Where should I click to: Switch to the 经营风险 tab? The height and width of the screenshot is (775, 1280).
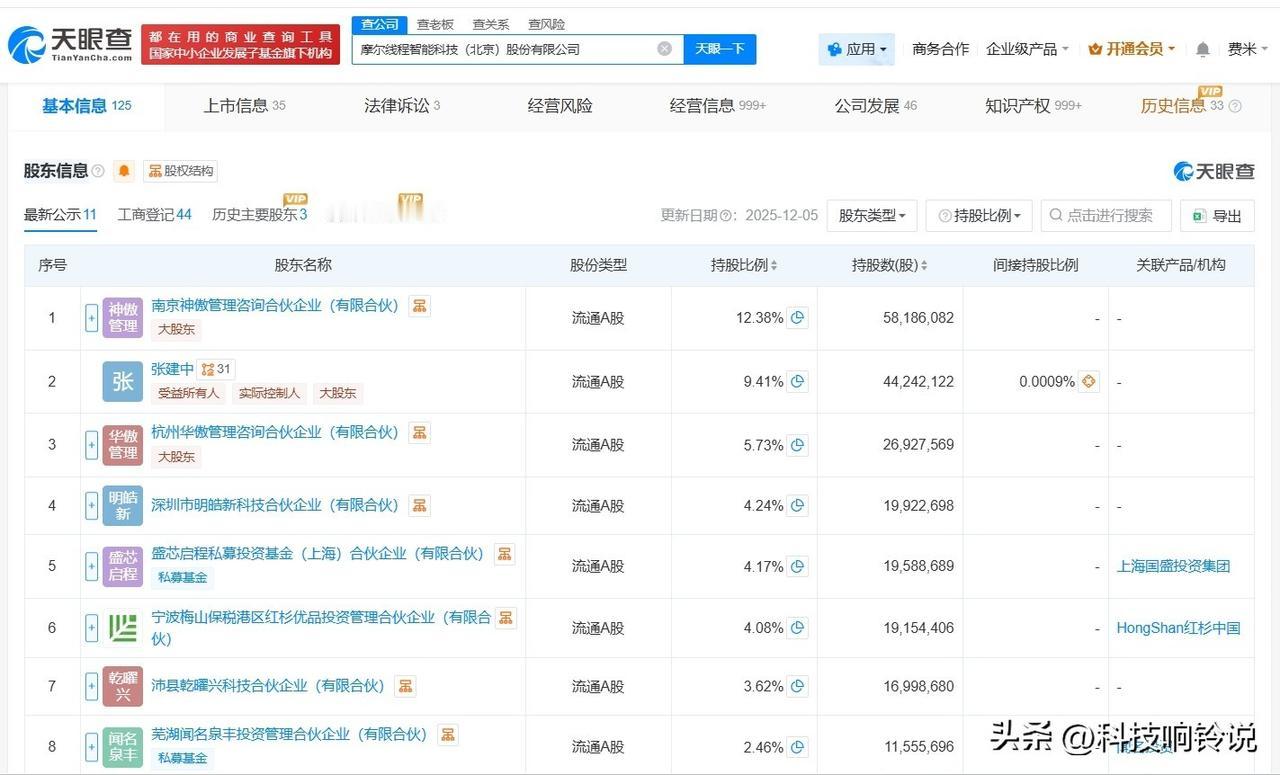560,106
